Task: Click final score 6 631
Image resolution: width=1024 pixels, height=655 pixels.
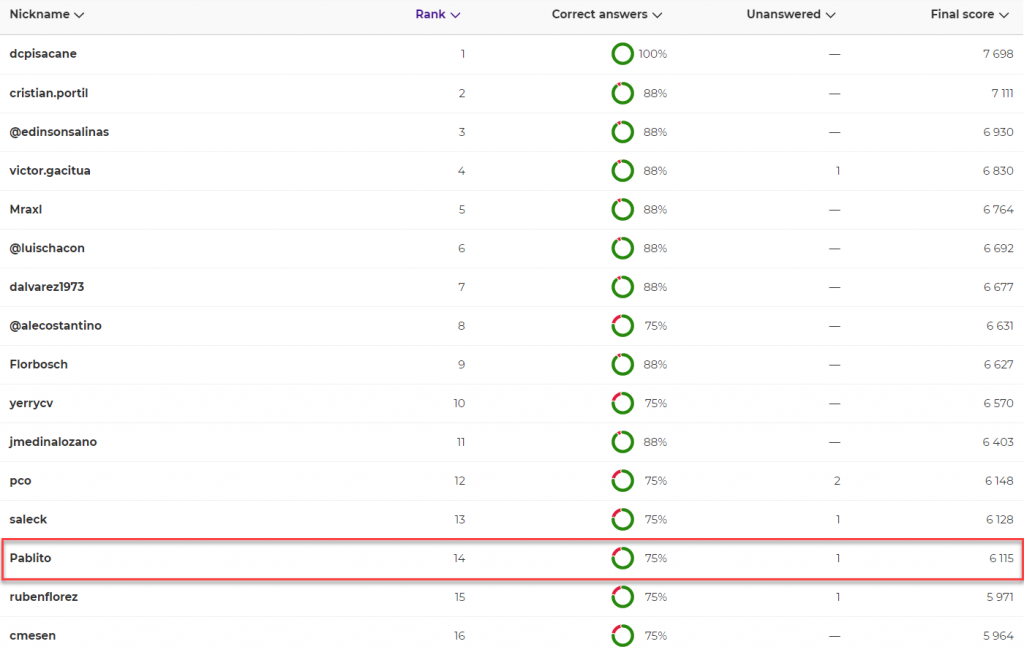Action: tap(1000, 326)
